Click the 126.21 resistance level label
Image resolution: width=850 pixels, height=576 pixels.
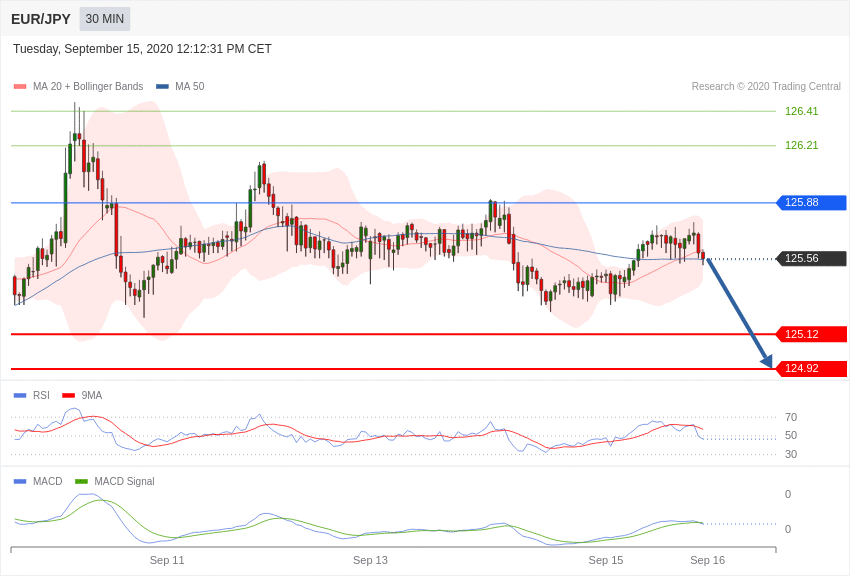coord(801,145)
